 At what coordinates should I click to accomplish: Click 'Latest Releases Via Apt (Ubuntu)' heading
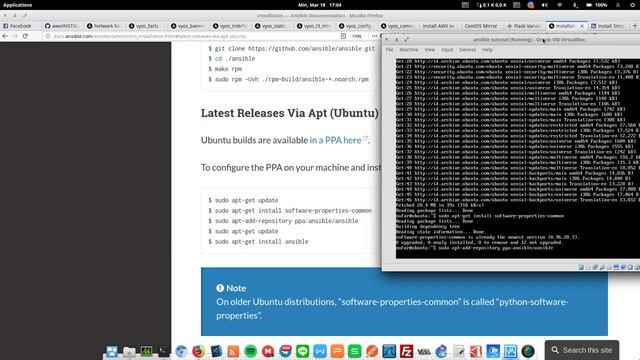[x=290, y=113]
